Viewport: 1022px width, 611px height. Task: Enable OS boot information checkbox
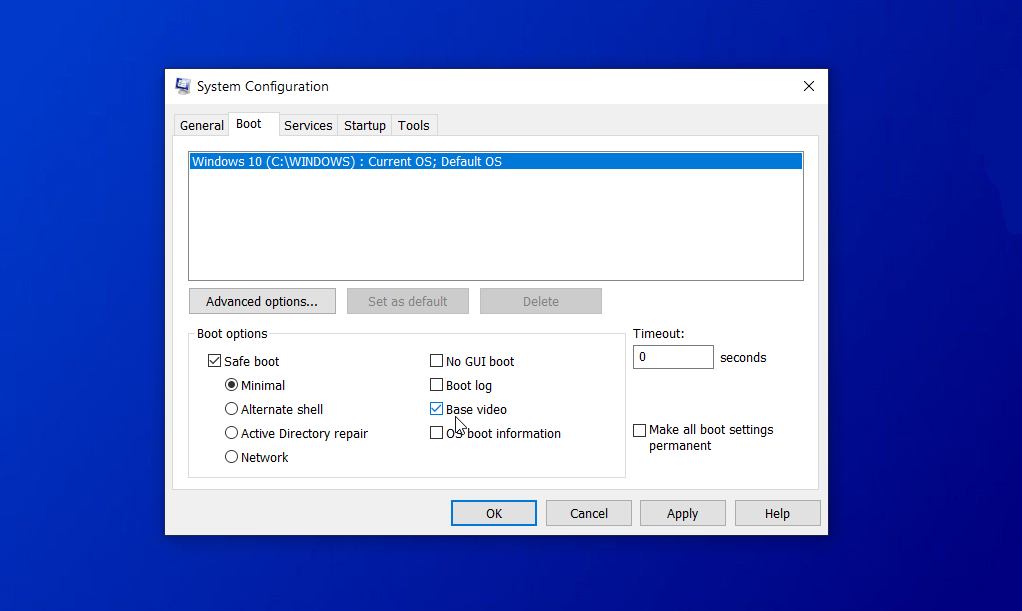pyautogui.click(x=437, y=433)
